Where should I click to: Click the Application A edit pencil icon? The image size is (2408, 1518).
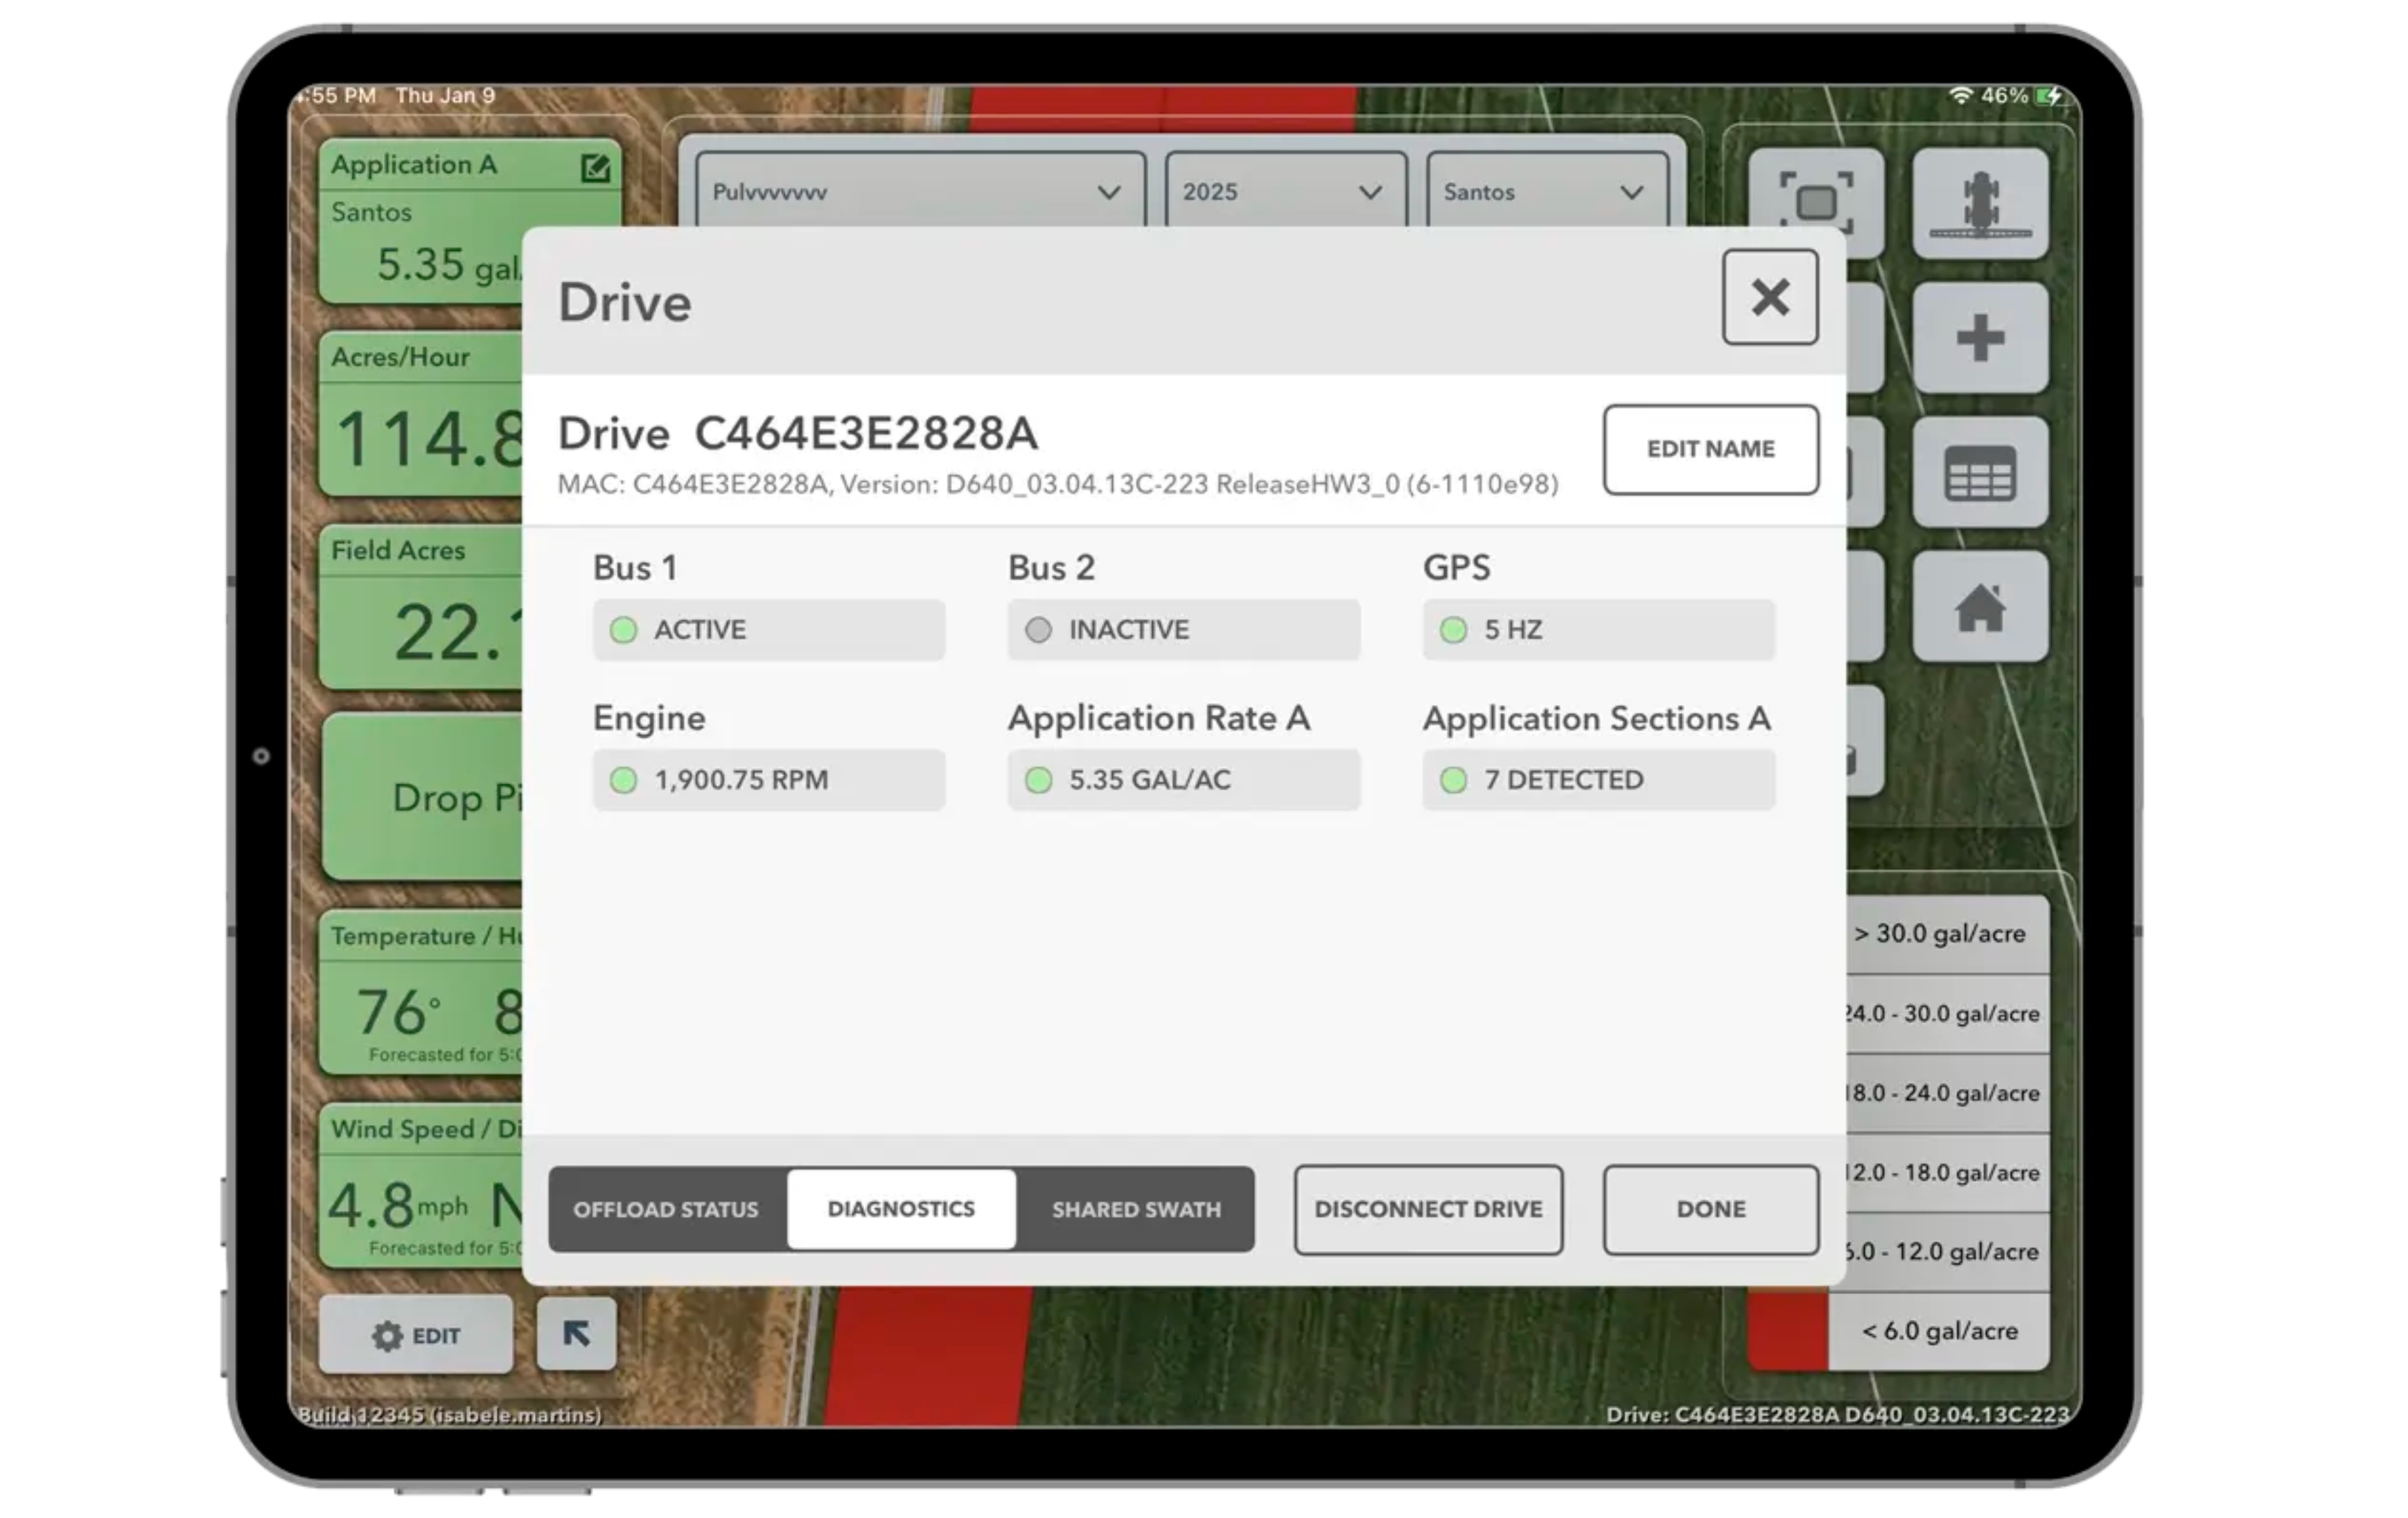click(595, 168)
